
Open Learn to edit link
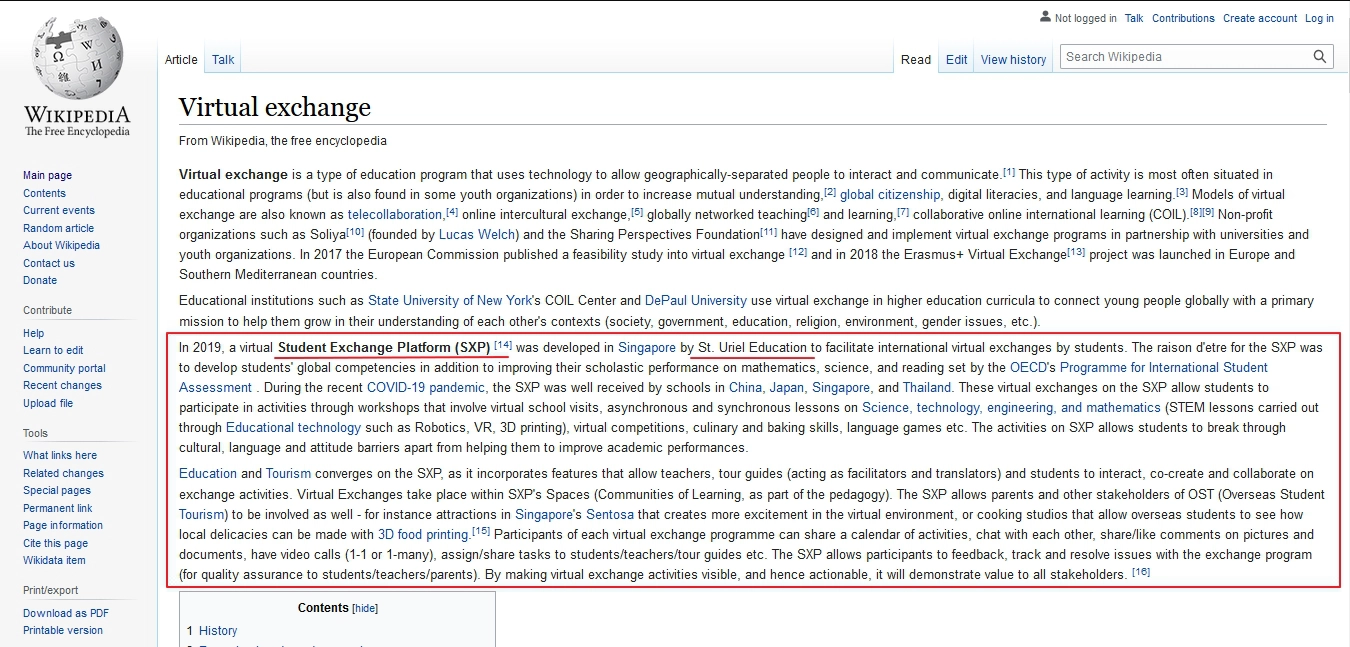(x=53, y=351)
